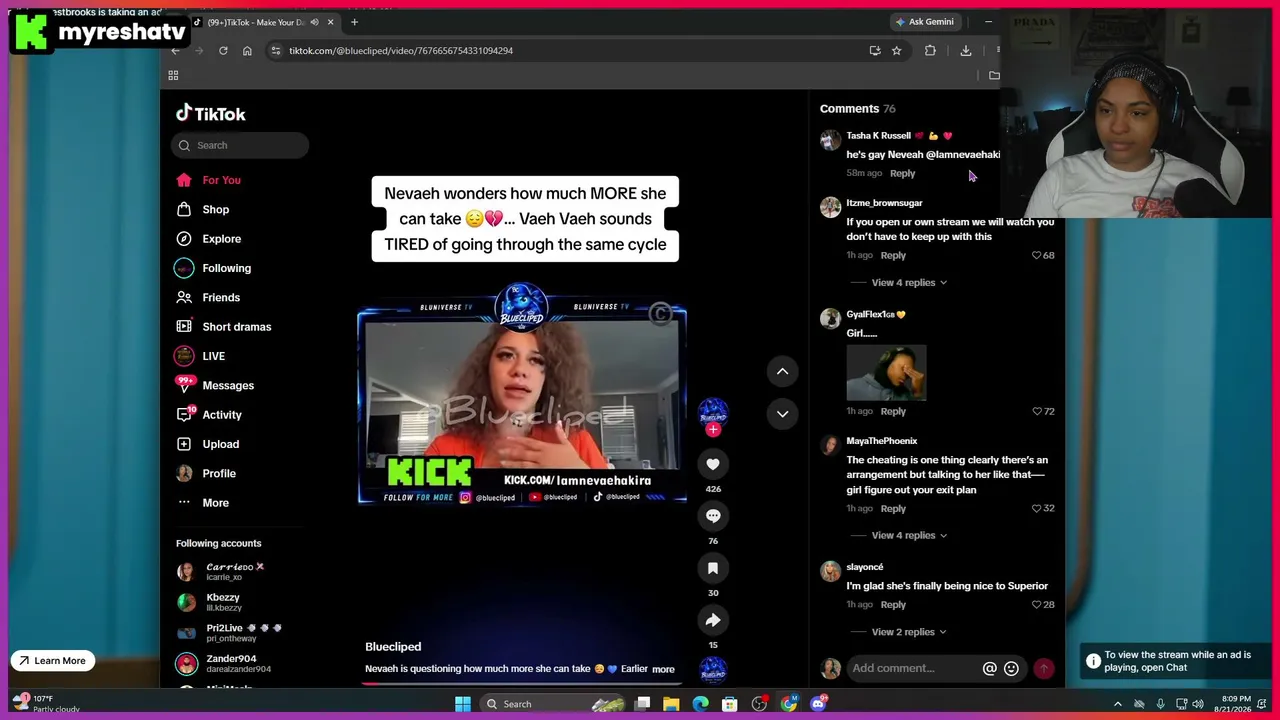
Task: Open Discord from the taskbar
Action: 818,704
